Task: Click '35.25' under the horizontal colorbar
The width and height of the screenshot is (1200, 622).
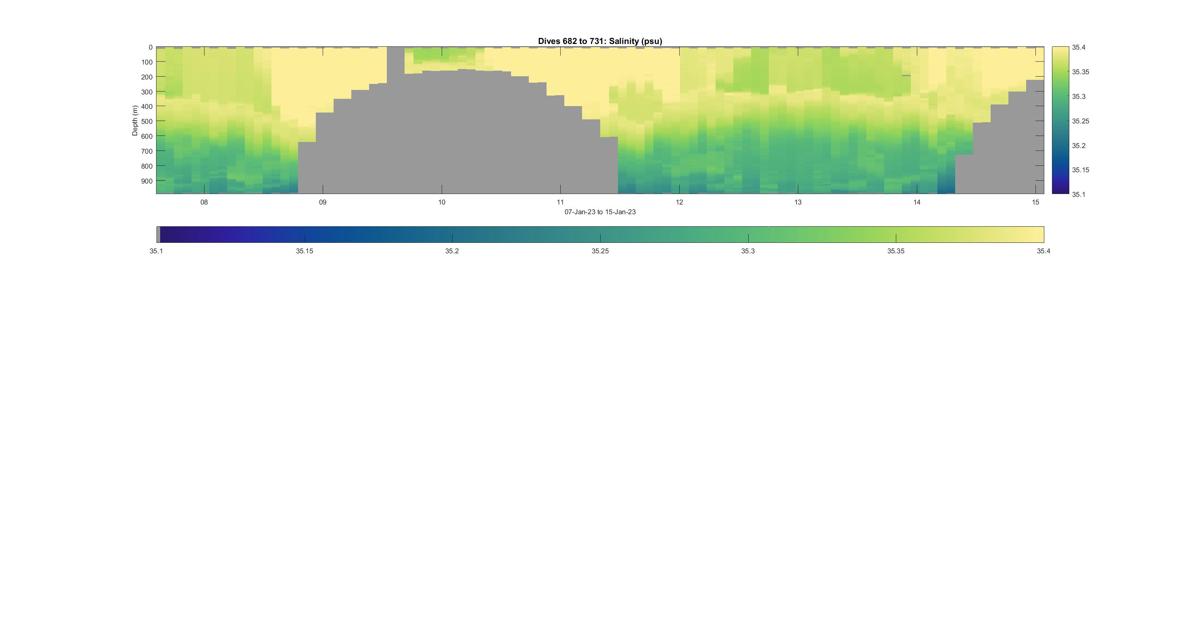Action: click(600, 251)
